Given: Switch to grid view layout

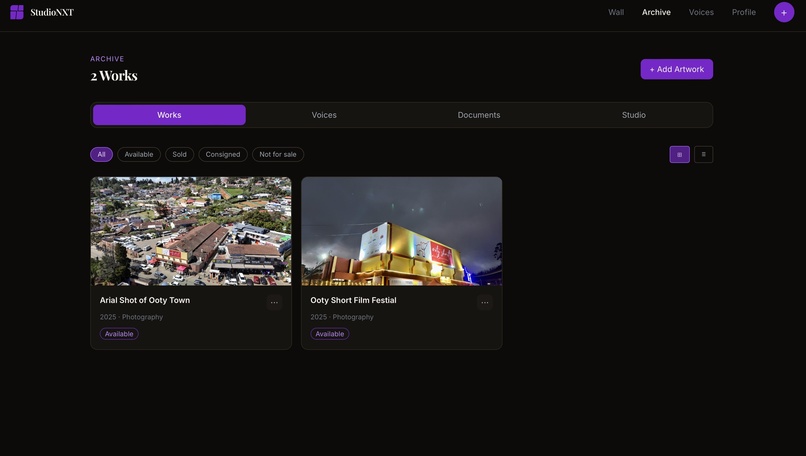Looking at the screenshot, I should tap(680, 154).
